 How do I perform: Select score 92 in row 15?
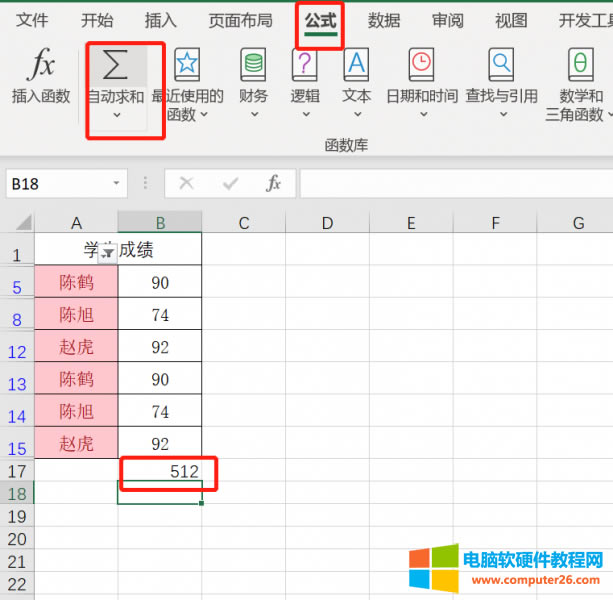pyautogui.click(x=160, y=443)
